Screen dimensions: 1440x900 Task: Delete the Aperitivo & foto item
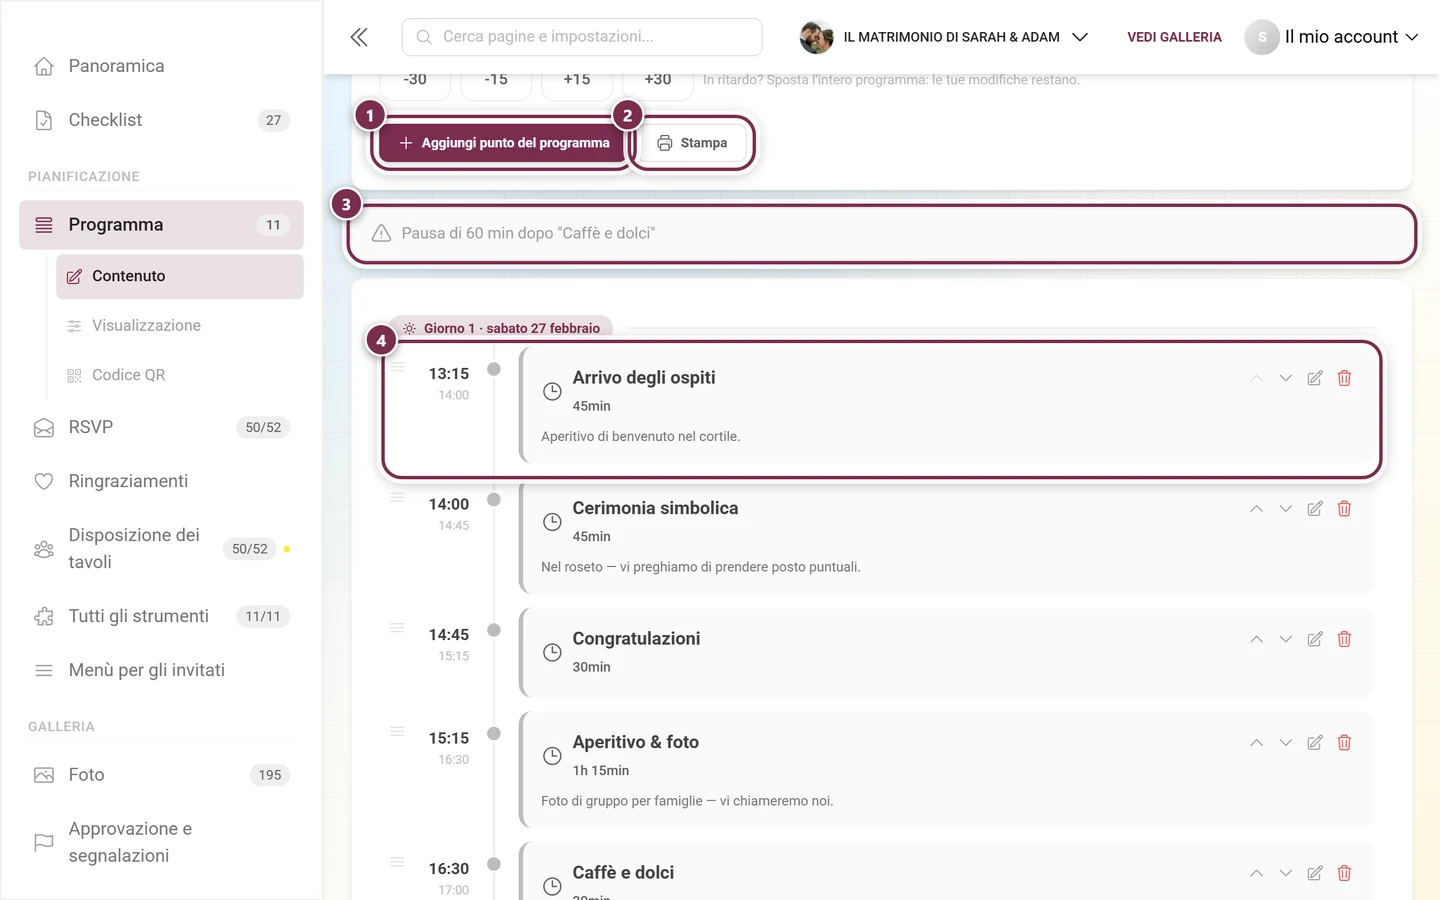tap(1344, 743)
